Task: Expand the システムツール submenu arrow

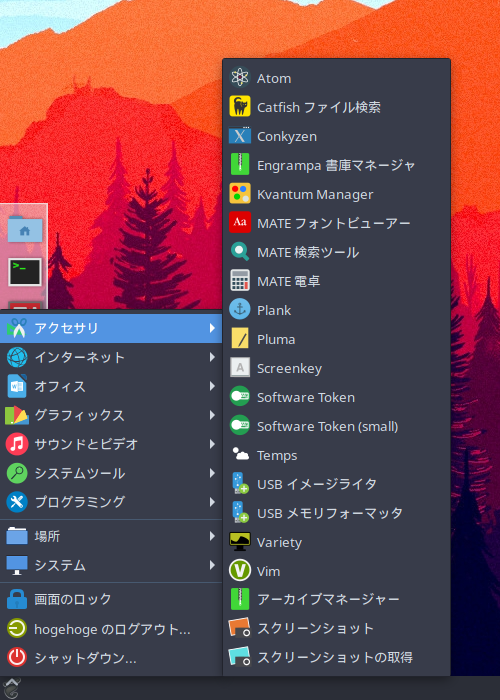Action: click(212, 473)
